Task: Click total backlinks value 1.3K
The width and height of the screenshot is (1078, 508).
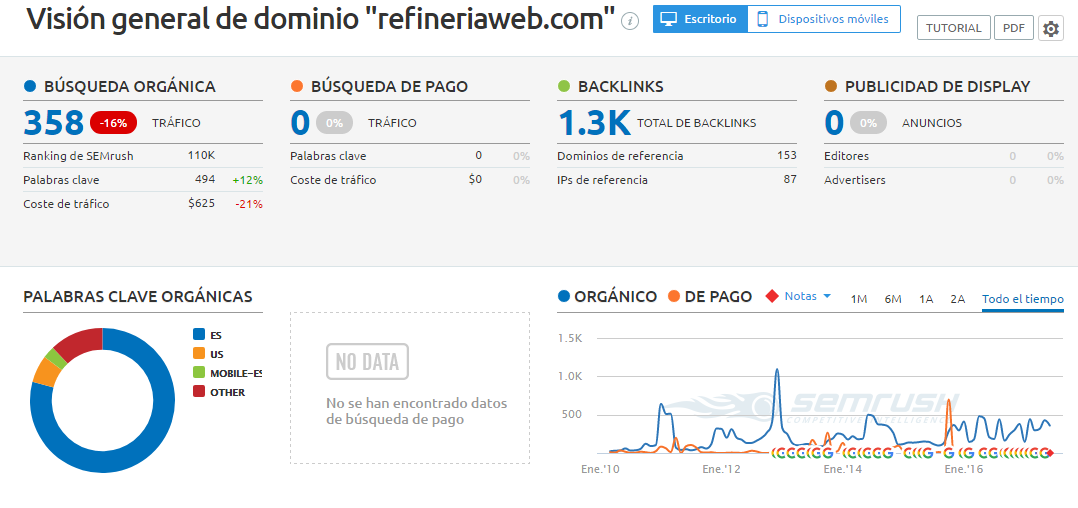Action: (x=594, y=123)
